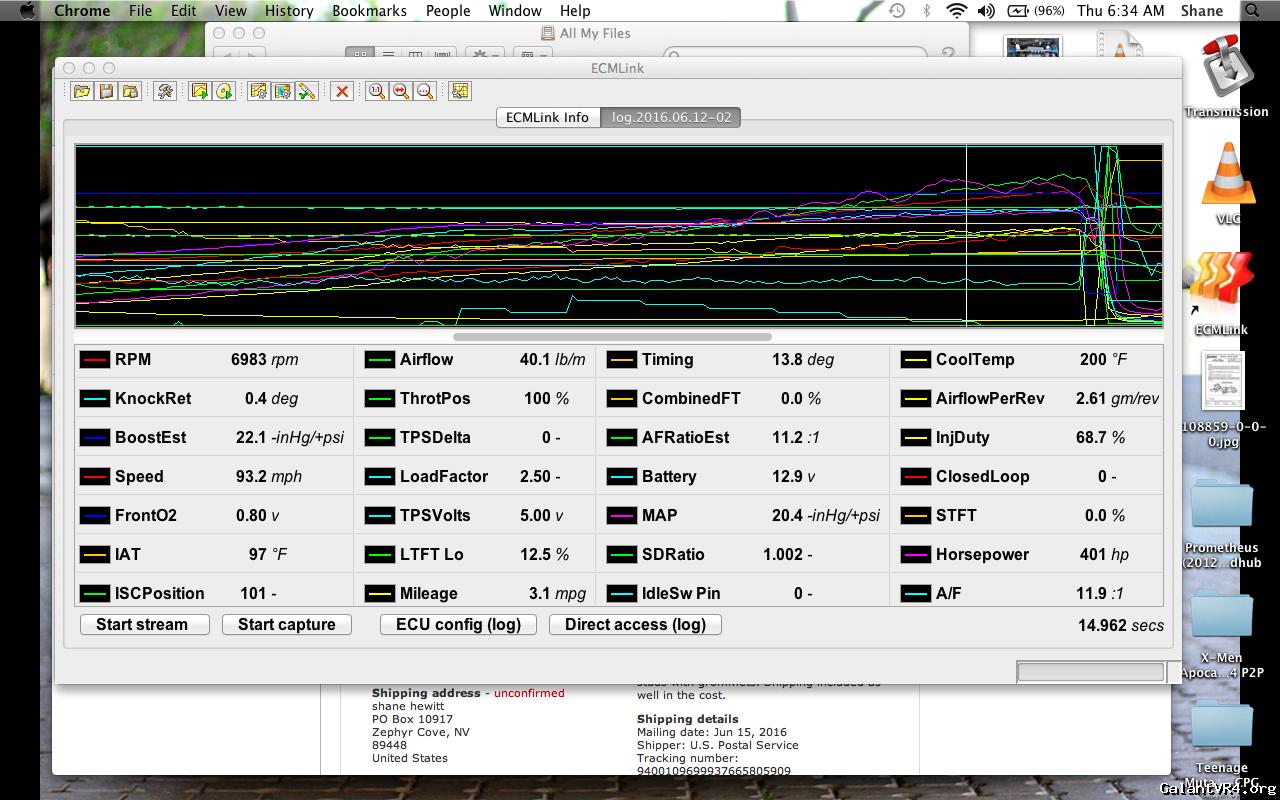Click the horizontal scrollbar under the graph
The image size is (1280, 800).
[x=612, y=337]
